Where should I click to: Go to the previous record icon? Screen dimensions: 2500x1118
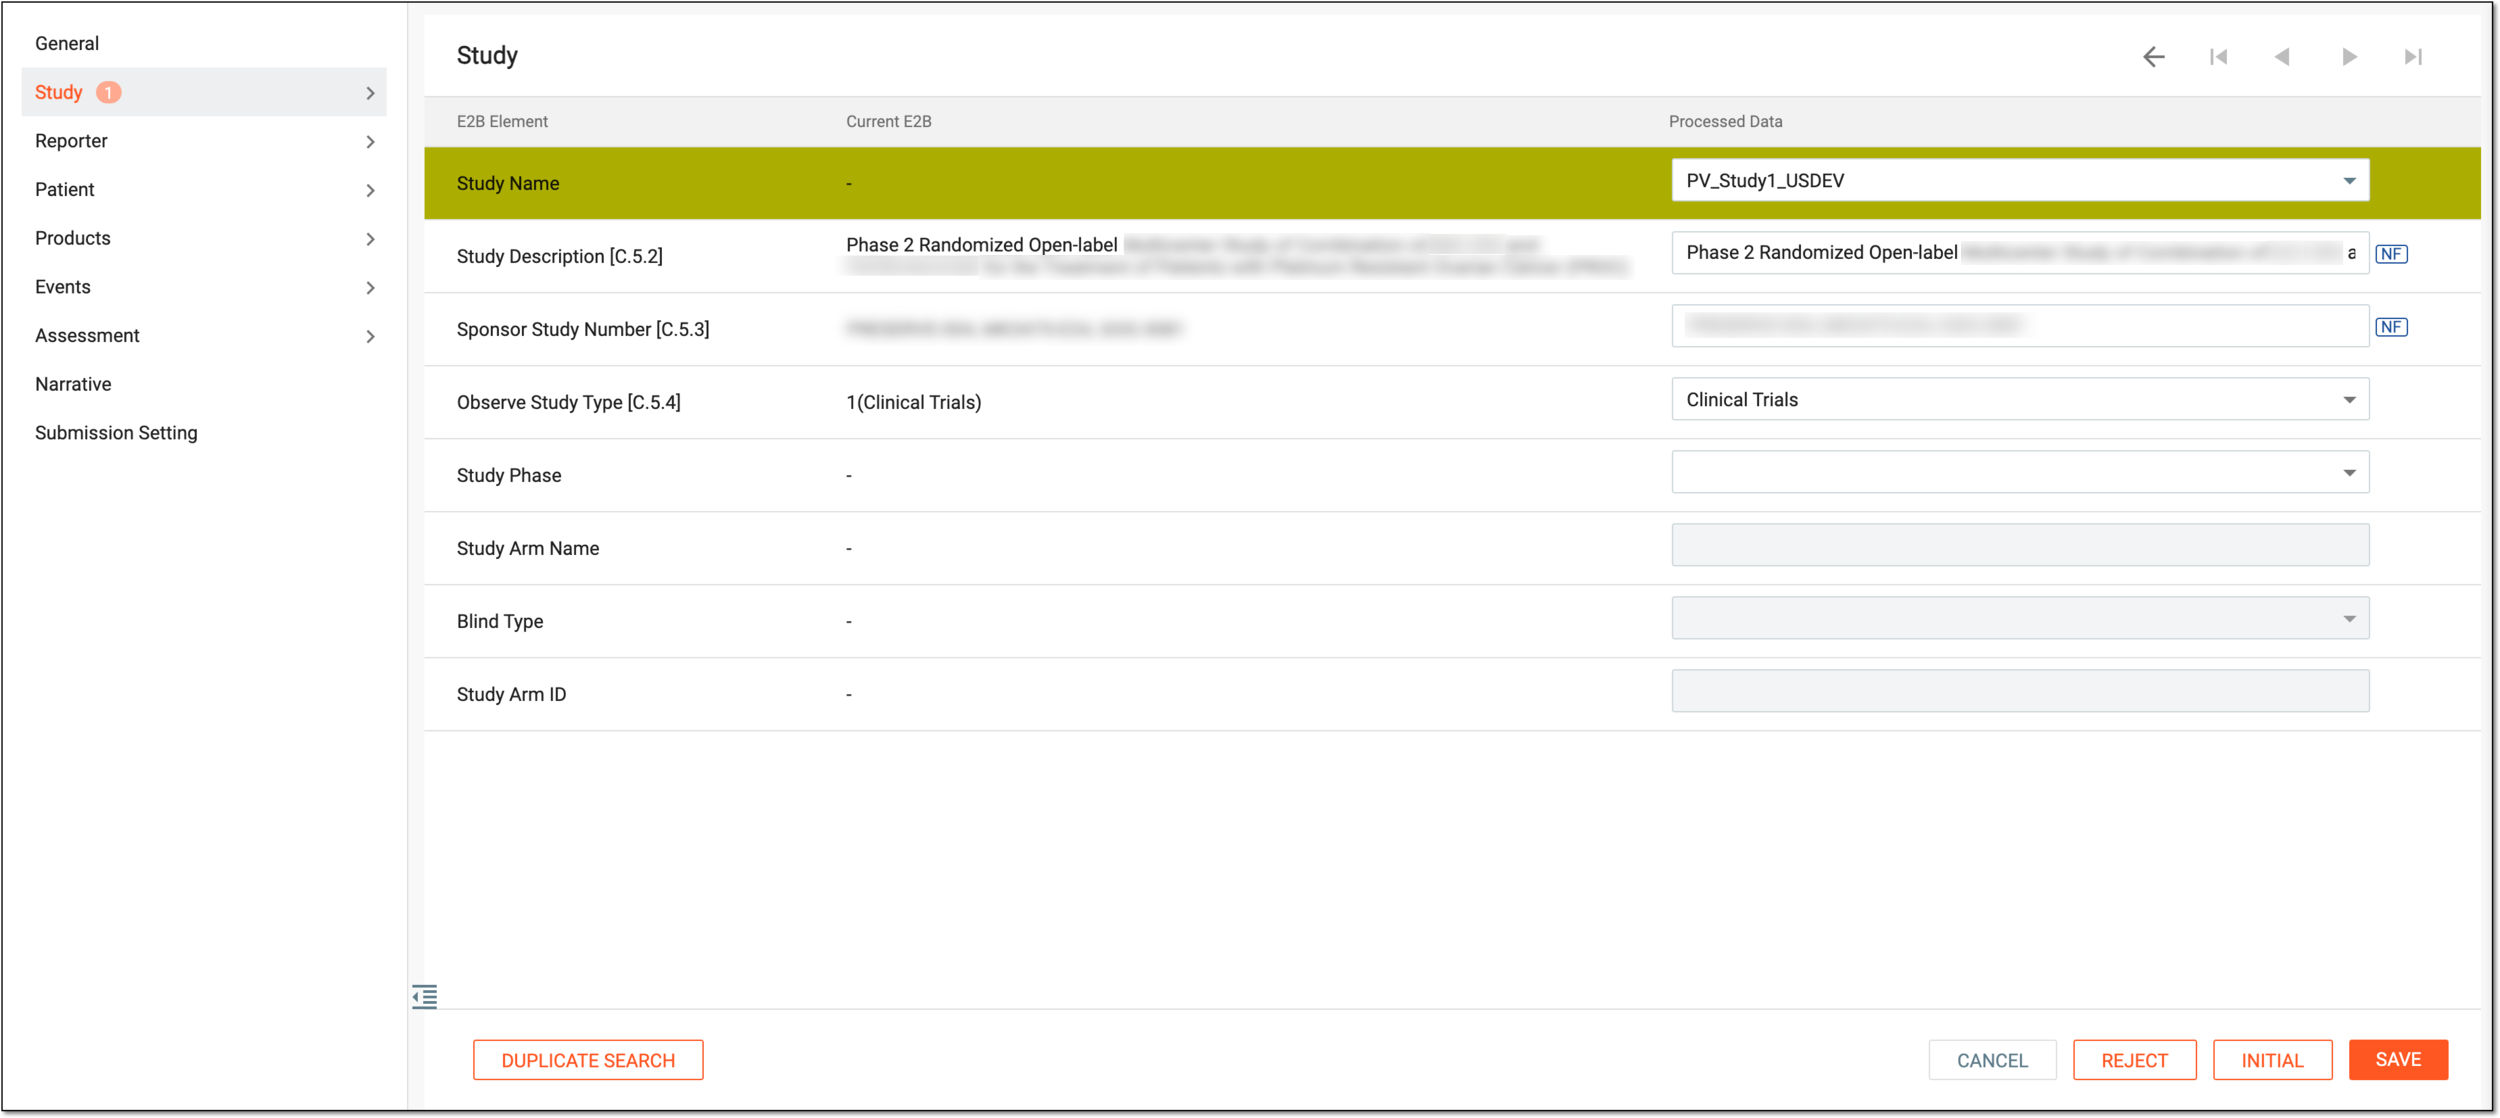pos(2283,57)
